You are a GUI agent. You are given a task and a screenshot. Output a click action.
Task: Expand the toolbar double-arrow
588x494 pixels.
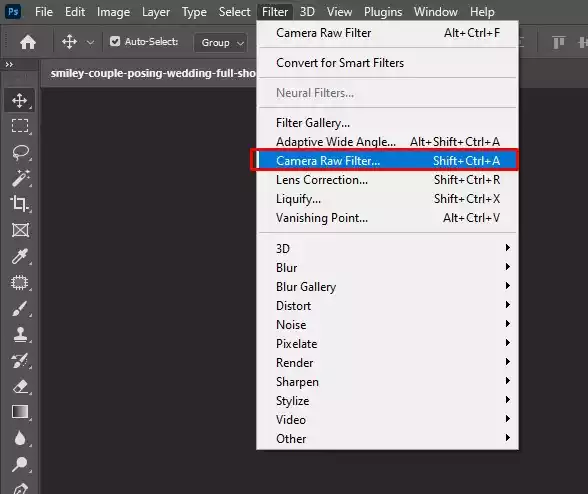click(x=9, y=65)
